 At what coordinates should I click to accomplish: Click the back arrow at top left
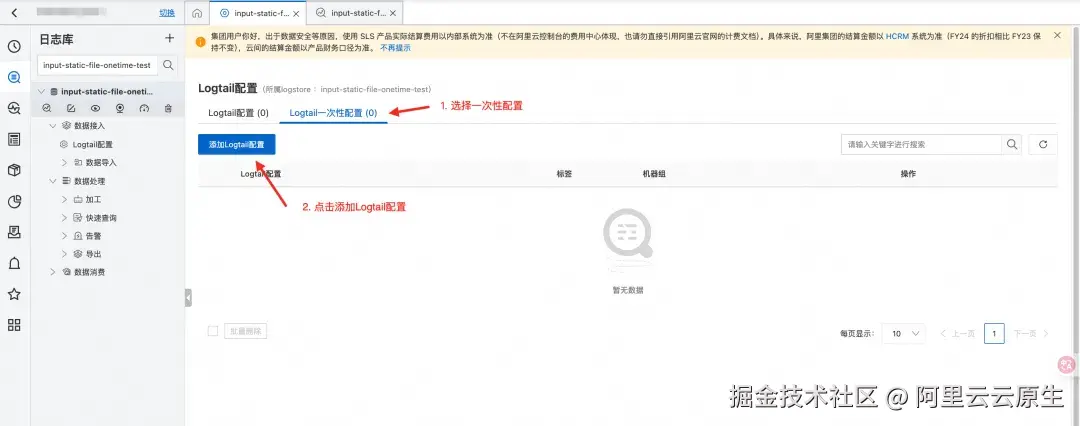click(x=14, y=12)
